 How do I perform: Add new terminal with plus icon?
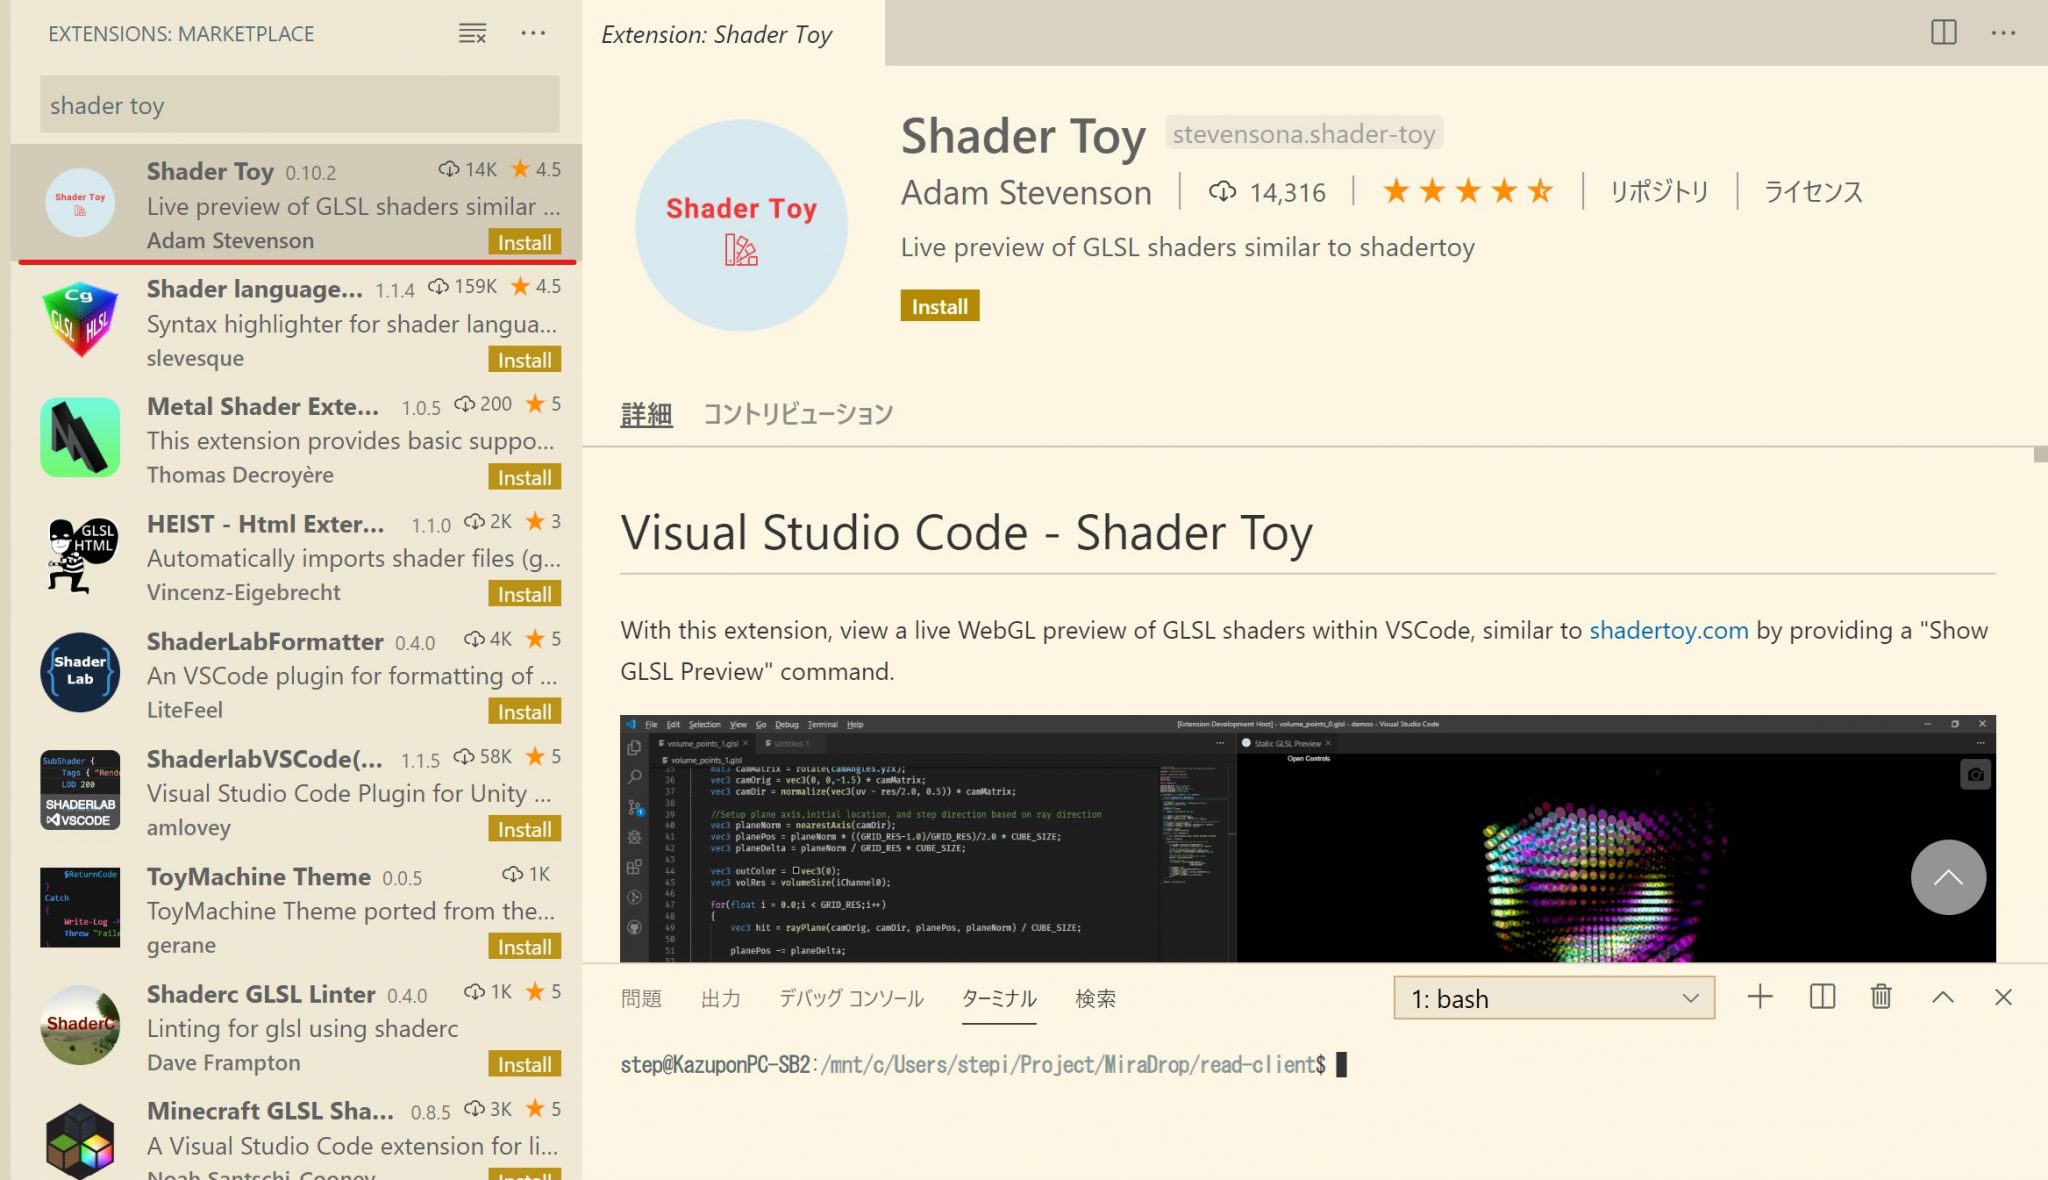pyautogui.click(x=1760, y=997)
